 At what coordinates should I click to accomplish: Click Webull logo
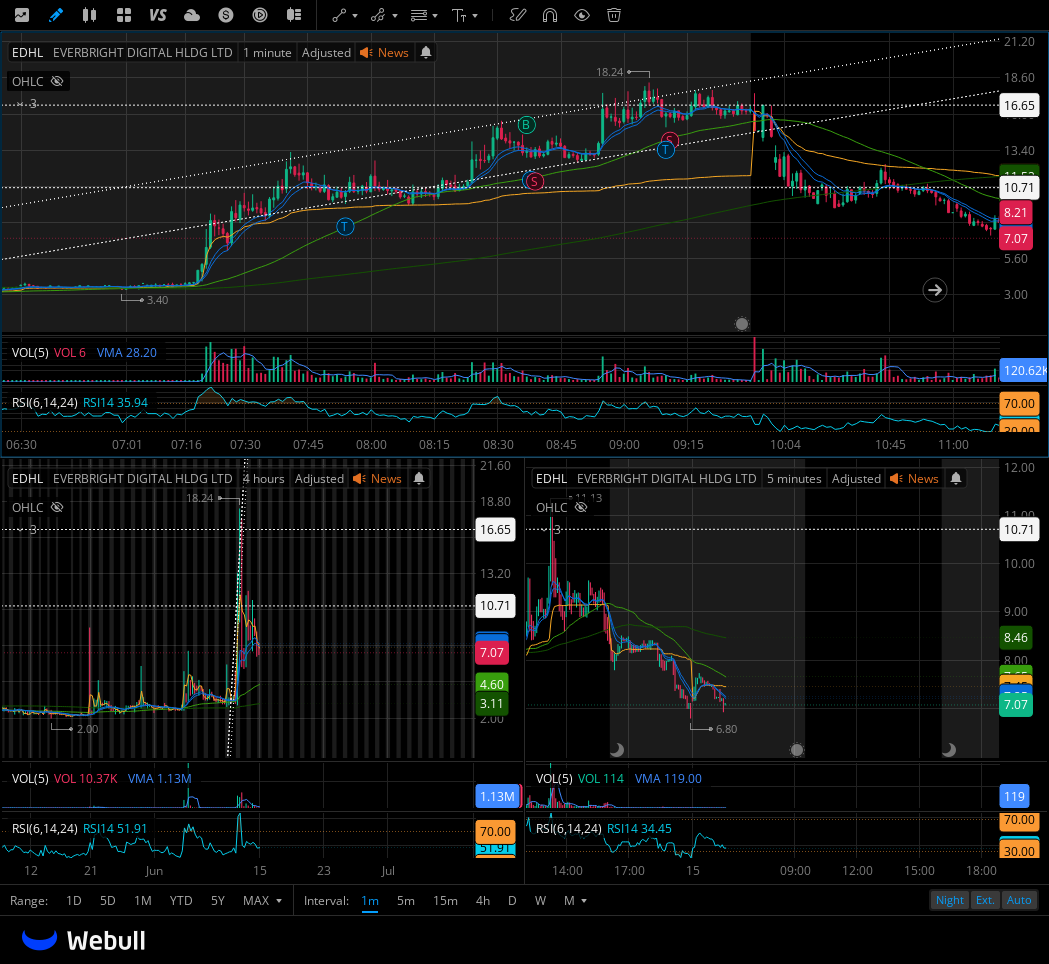click(84, 940)
